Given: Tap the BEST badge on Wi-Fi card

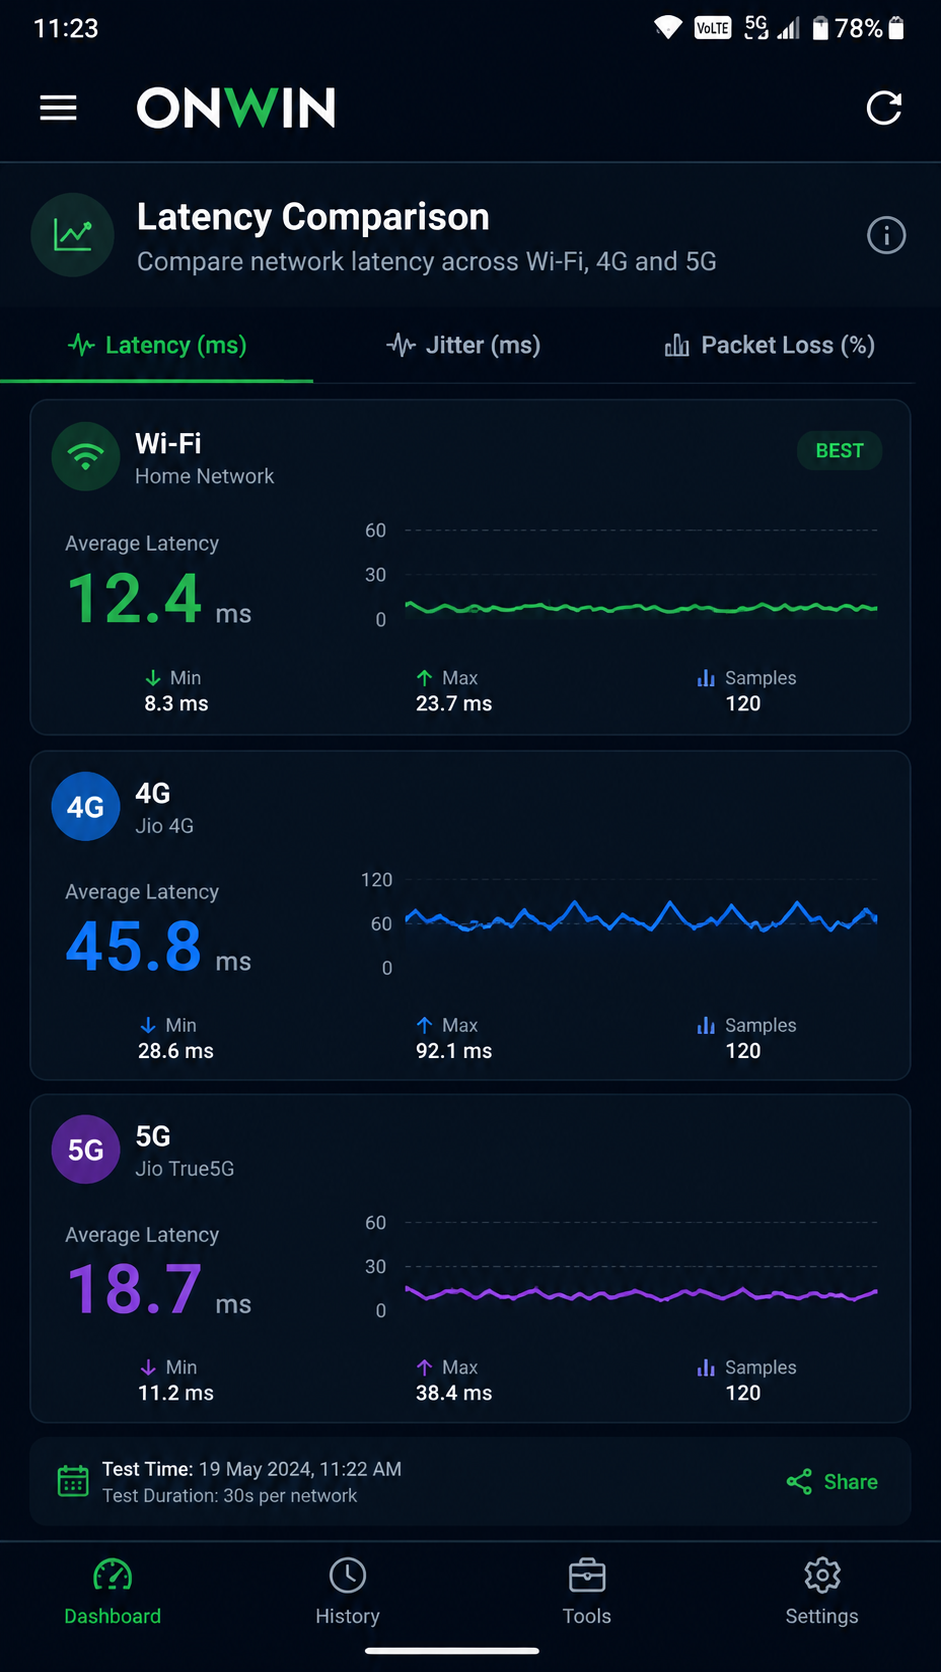Looking at the screenshot, I should coord(839,451).
